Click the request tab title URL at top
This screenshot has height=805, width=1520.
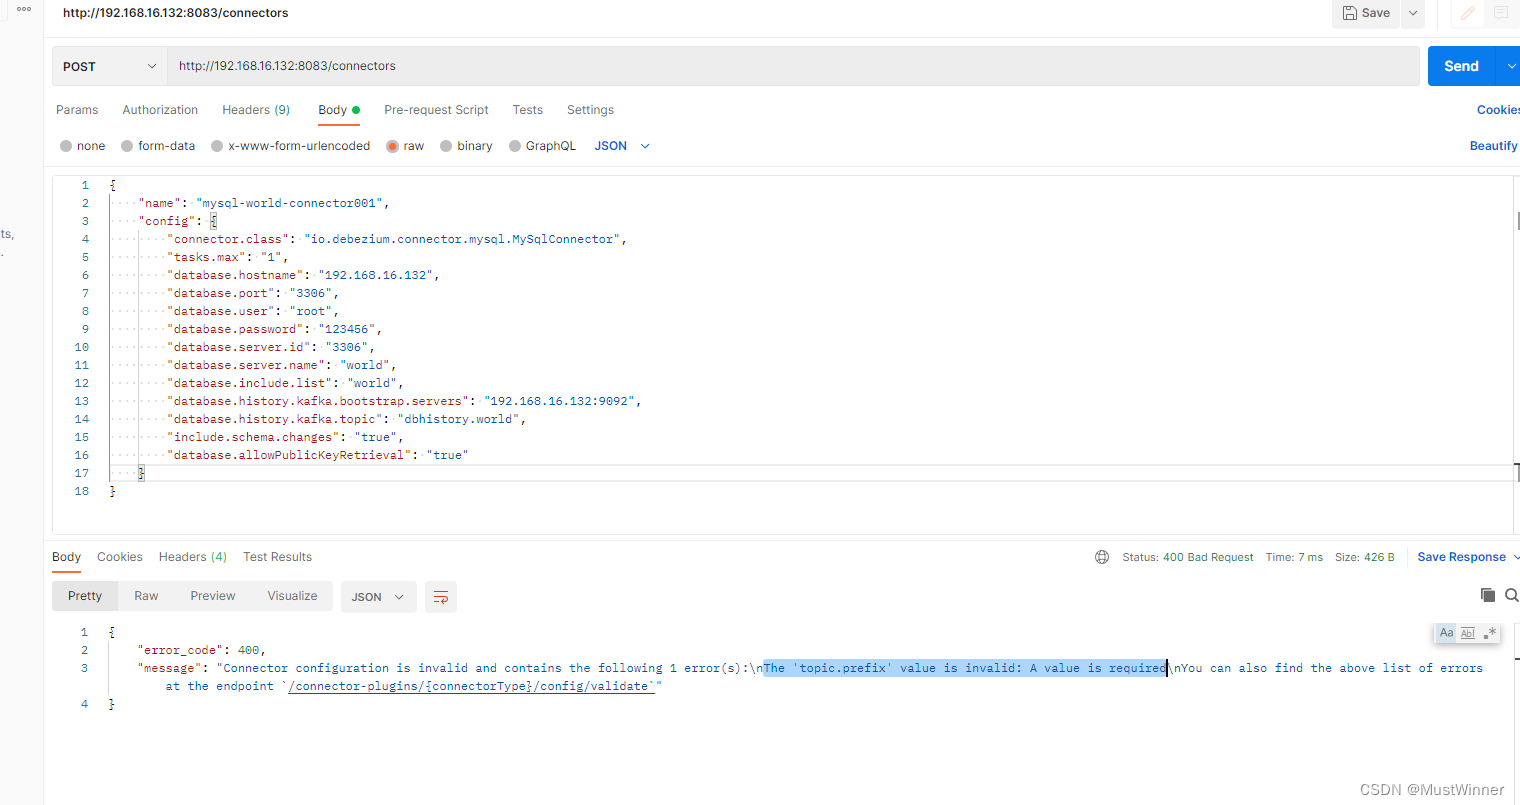pyautogui.click(x=175, y=13)
